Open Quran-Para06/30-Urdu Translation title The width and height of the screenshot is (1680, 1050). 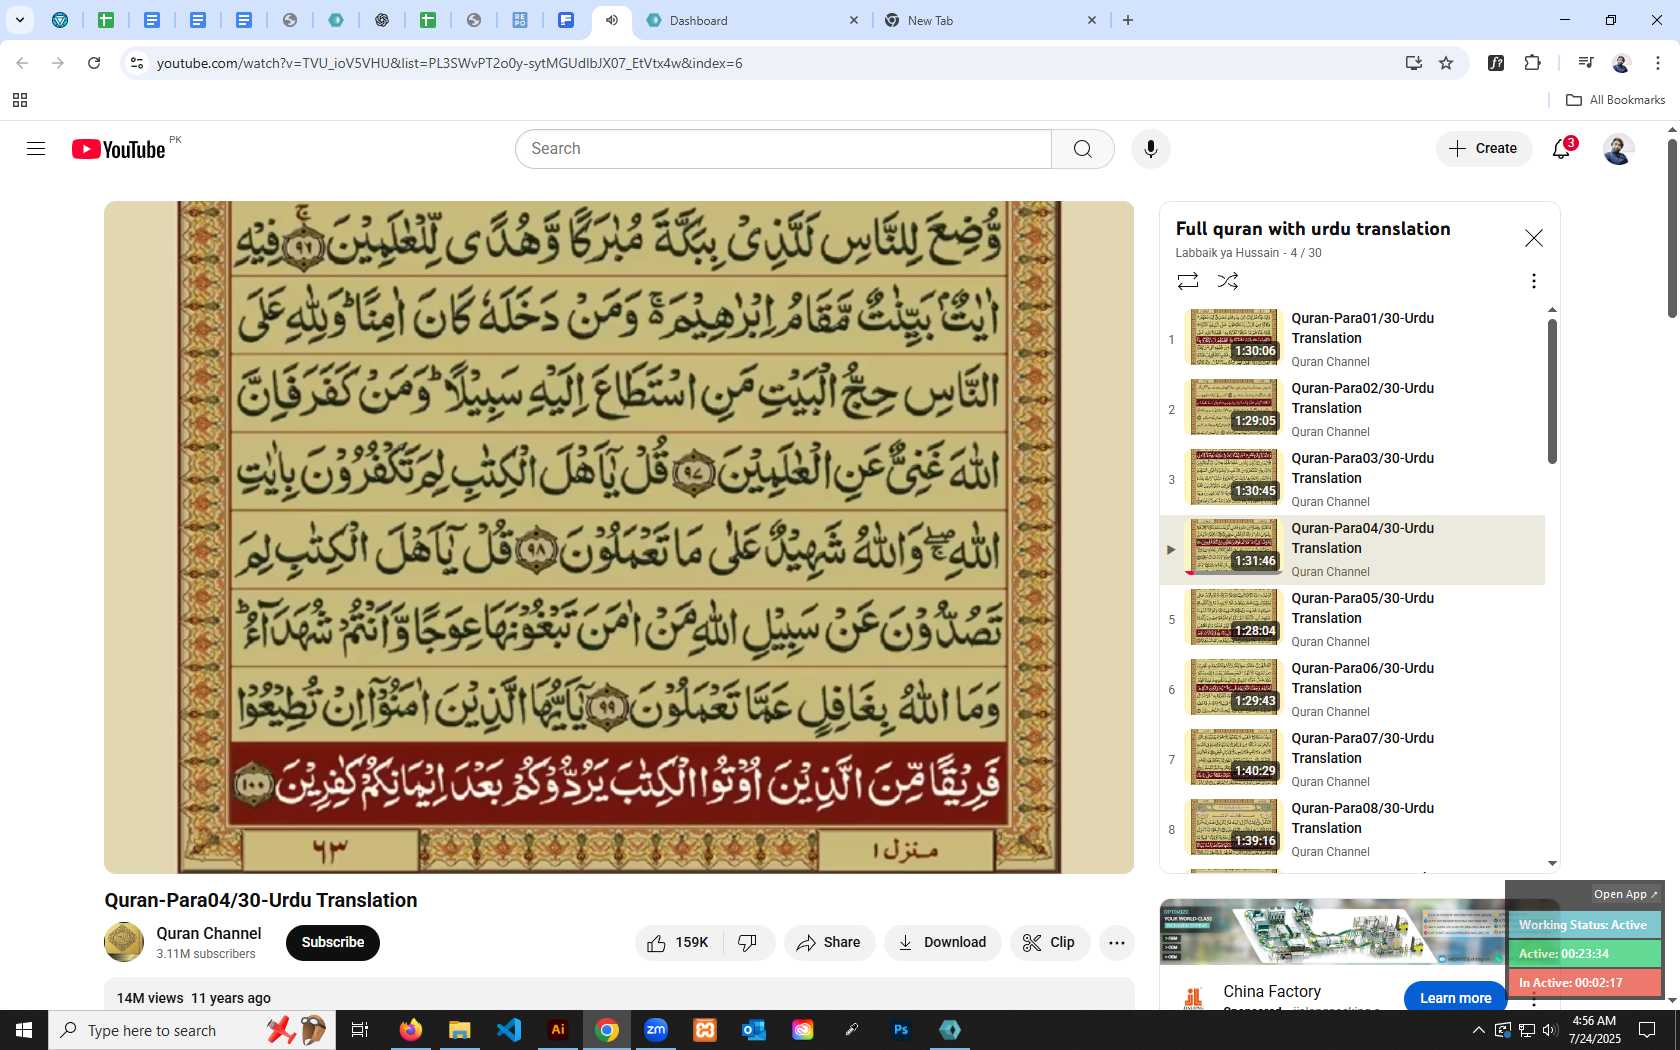pyautogui.click(x=1362, y=678)
